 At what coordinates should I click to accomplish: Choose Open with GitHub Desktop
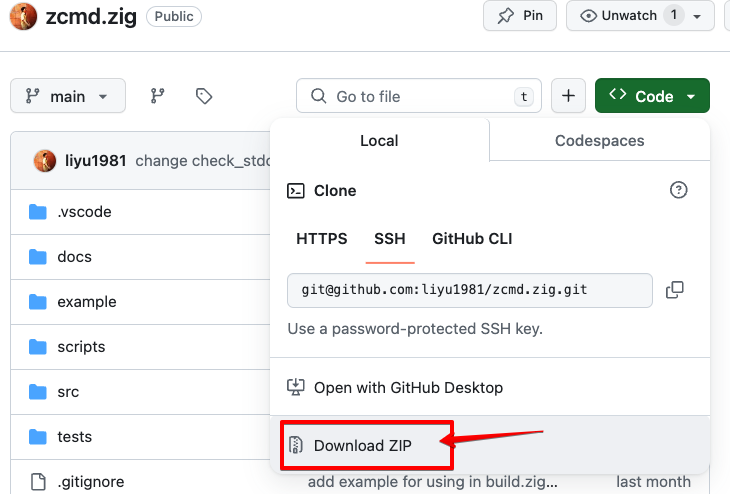click(408, 387)
